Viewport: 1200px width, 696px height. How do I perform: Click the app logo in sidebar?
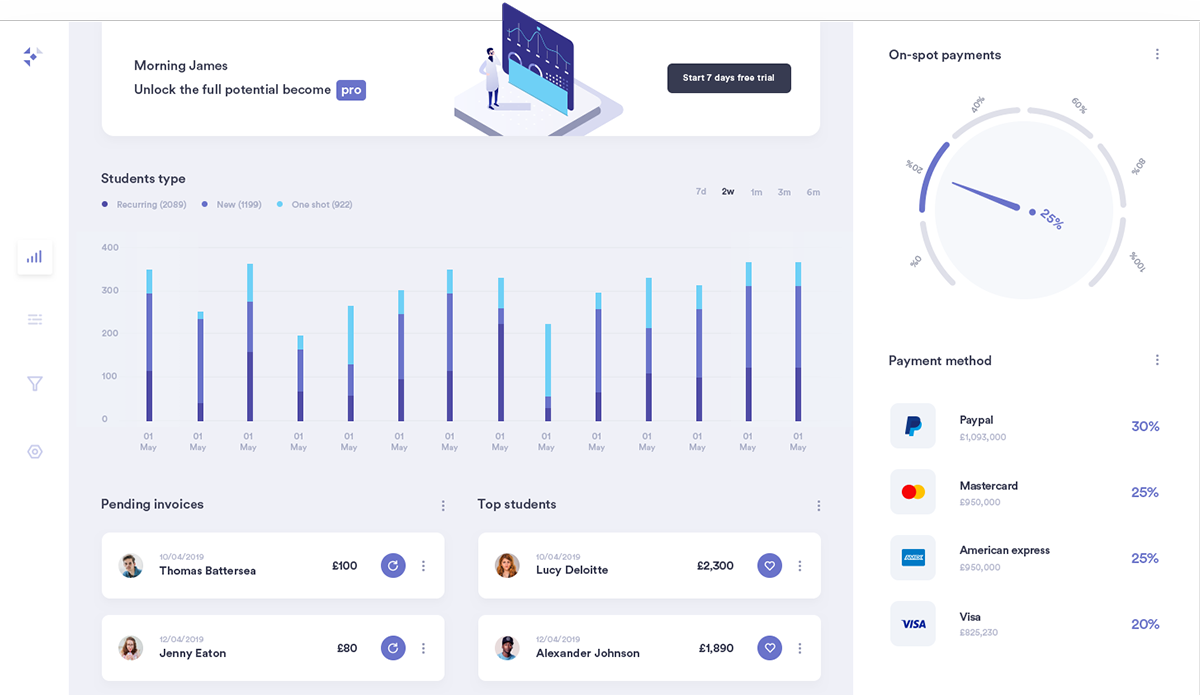click(32, 57)
